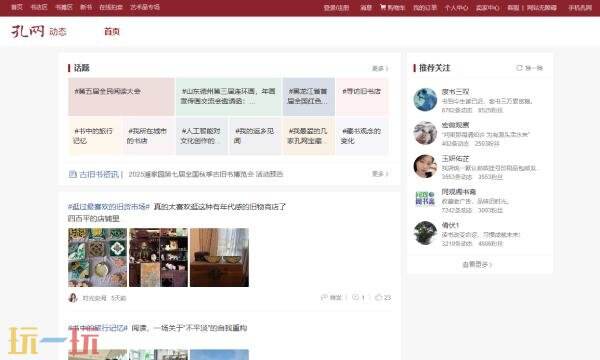The image size is (600, 360).
Task: Open the green topic tile starting #山东德州
Action: tap(228, 96)
